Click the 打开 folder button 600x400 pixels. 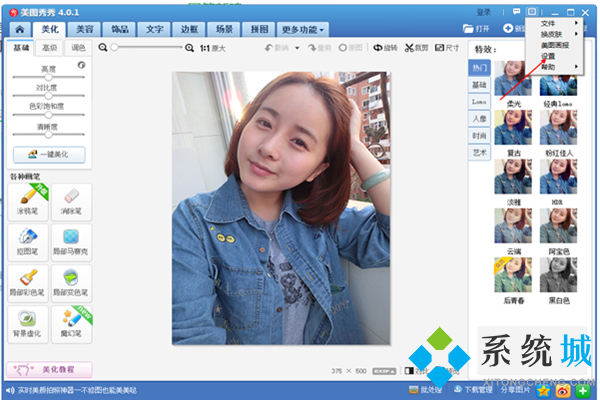coord(476,28)
